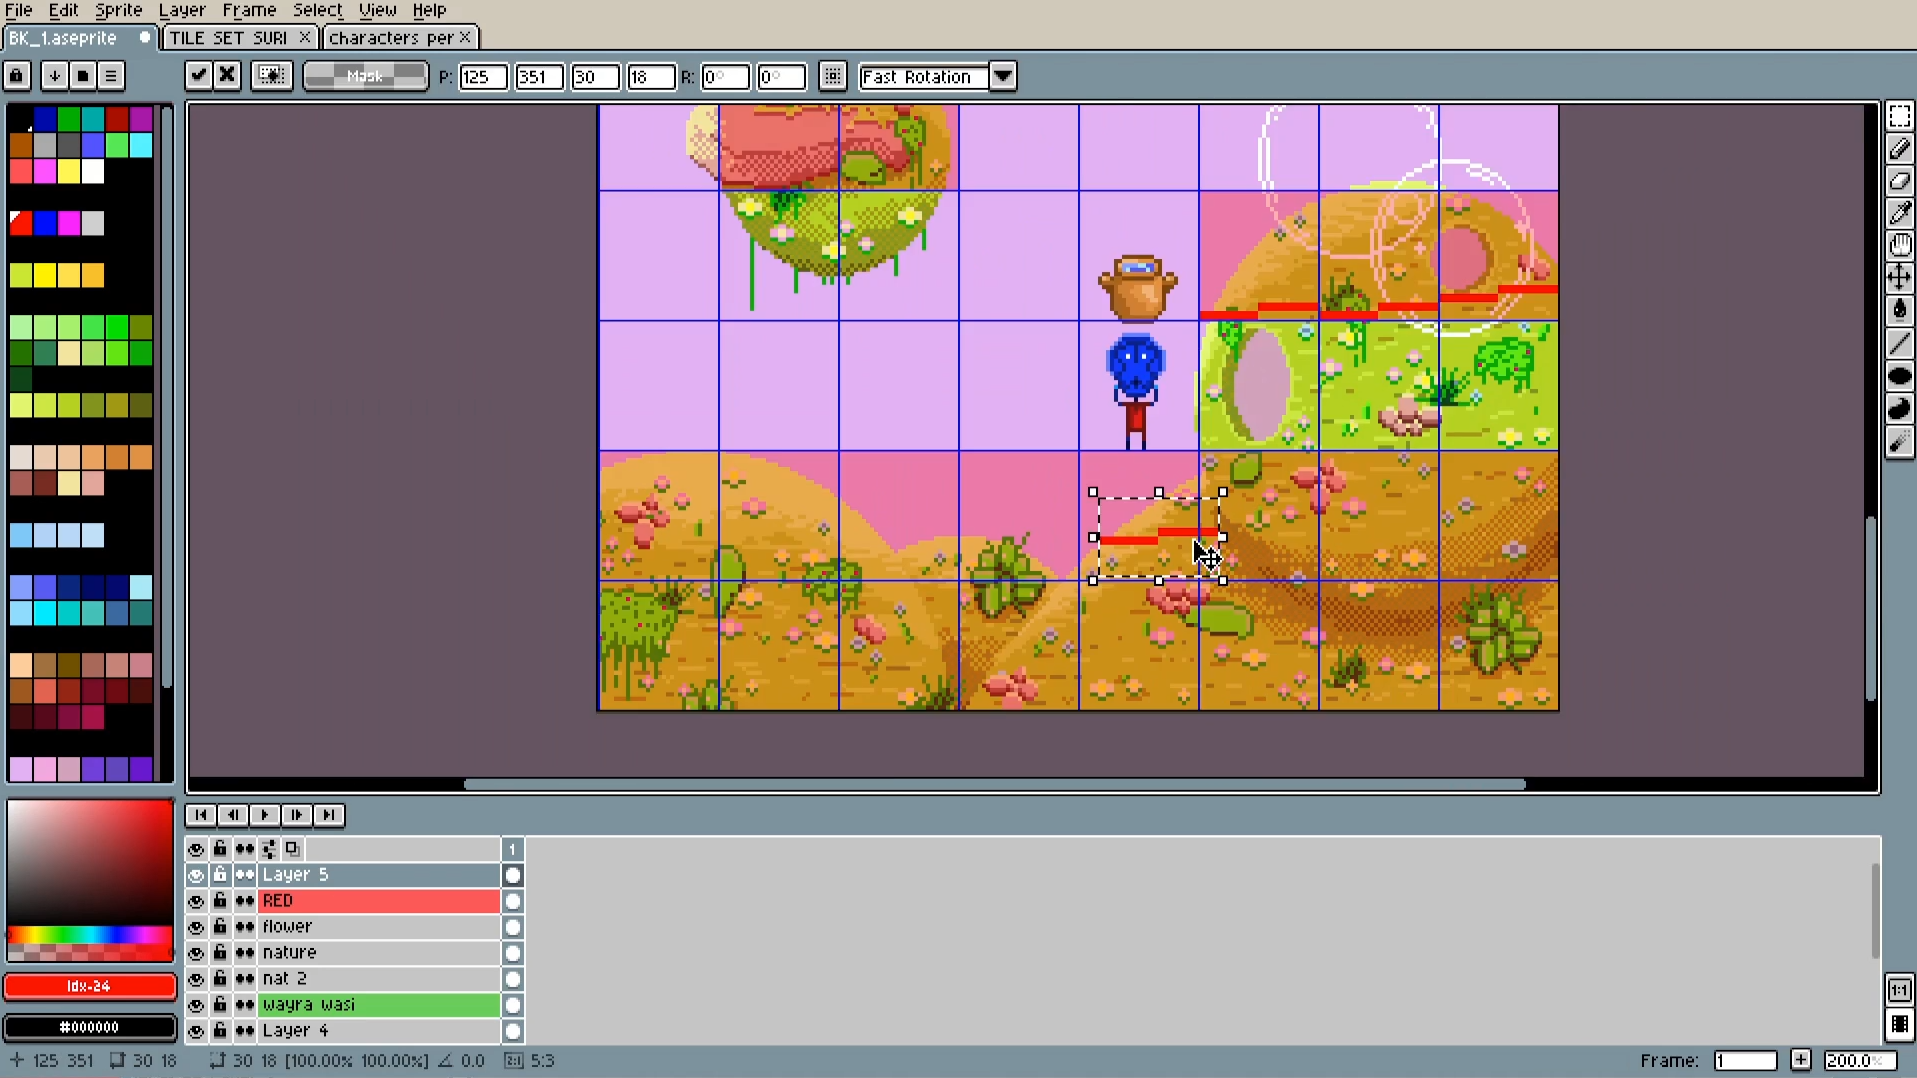Open the Fast Rotation dropdown arrow
This screenshot has height=1078, width=1917.
coord(1003,76)
